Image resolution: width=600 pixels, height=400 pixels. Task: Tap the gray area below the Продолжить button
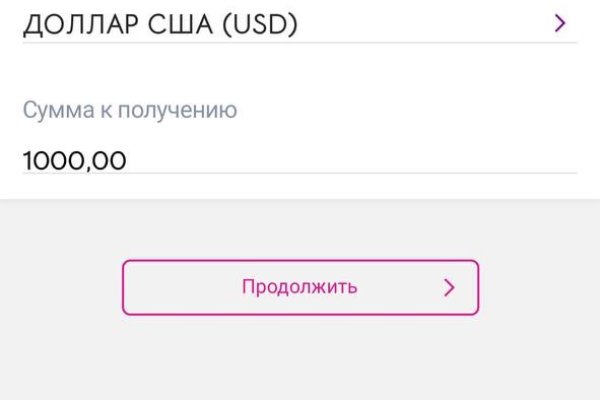click(x=300, y=360)
